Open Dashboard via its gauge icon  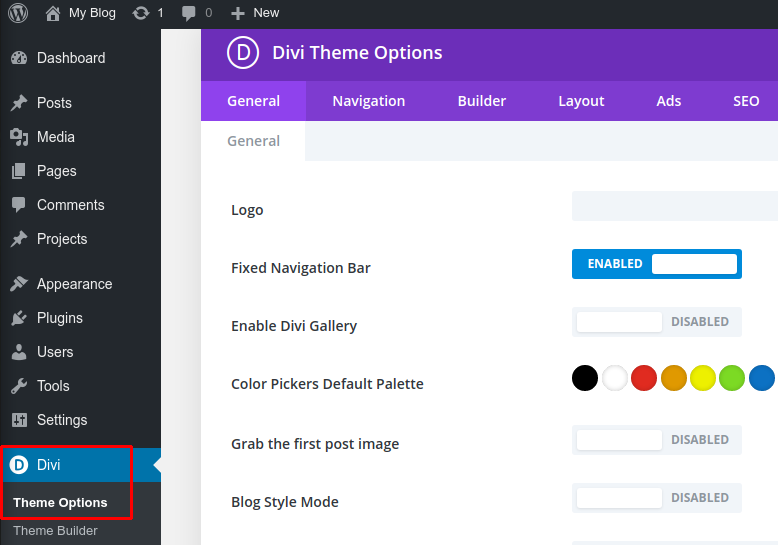click(19, 58)
